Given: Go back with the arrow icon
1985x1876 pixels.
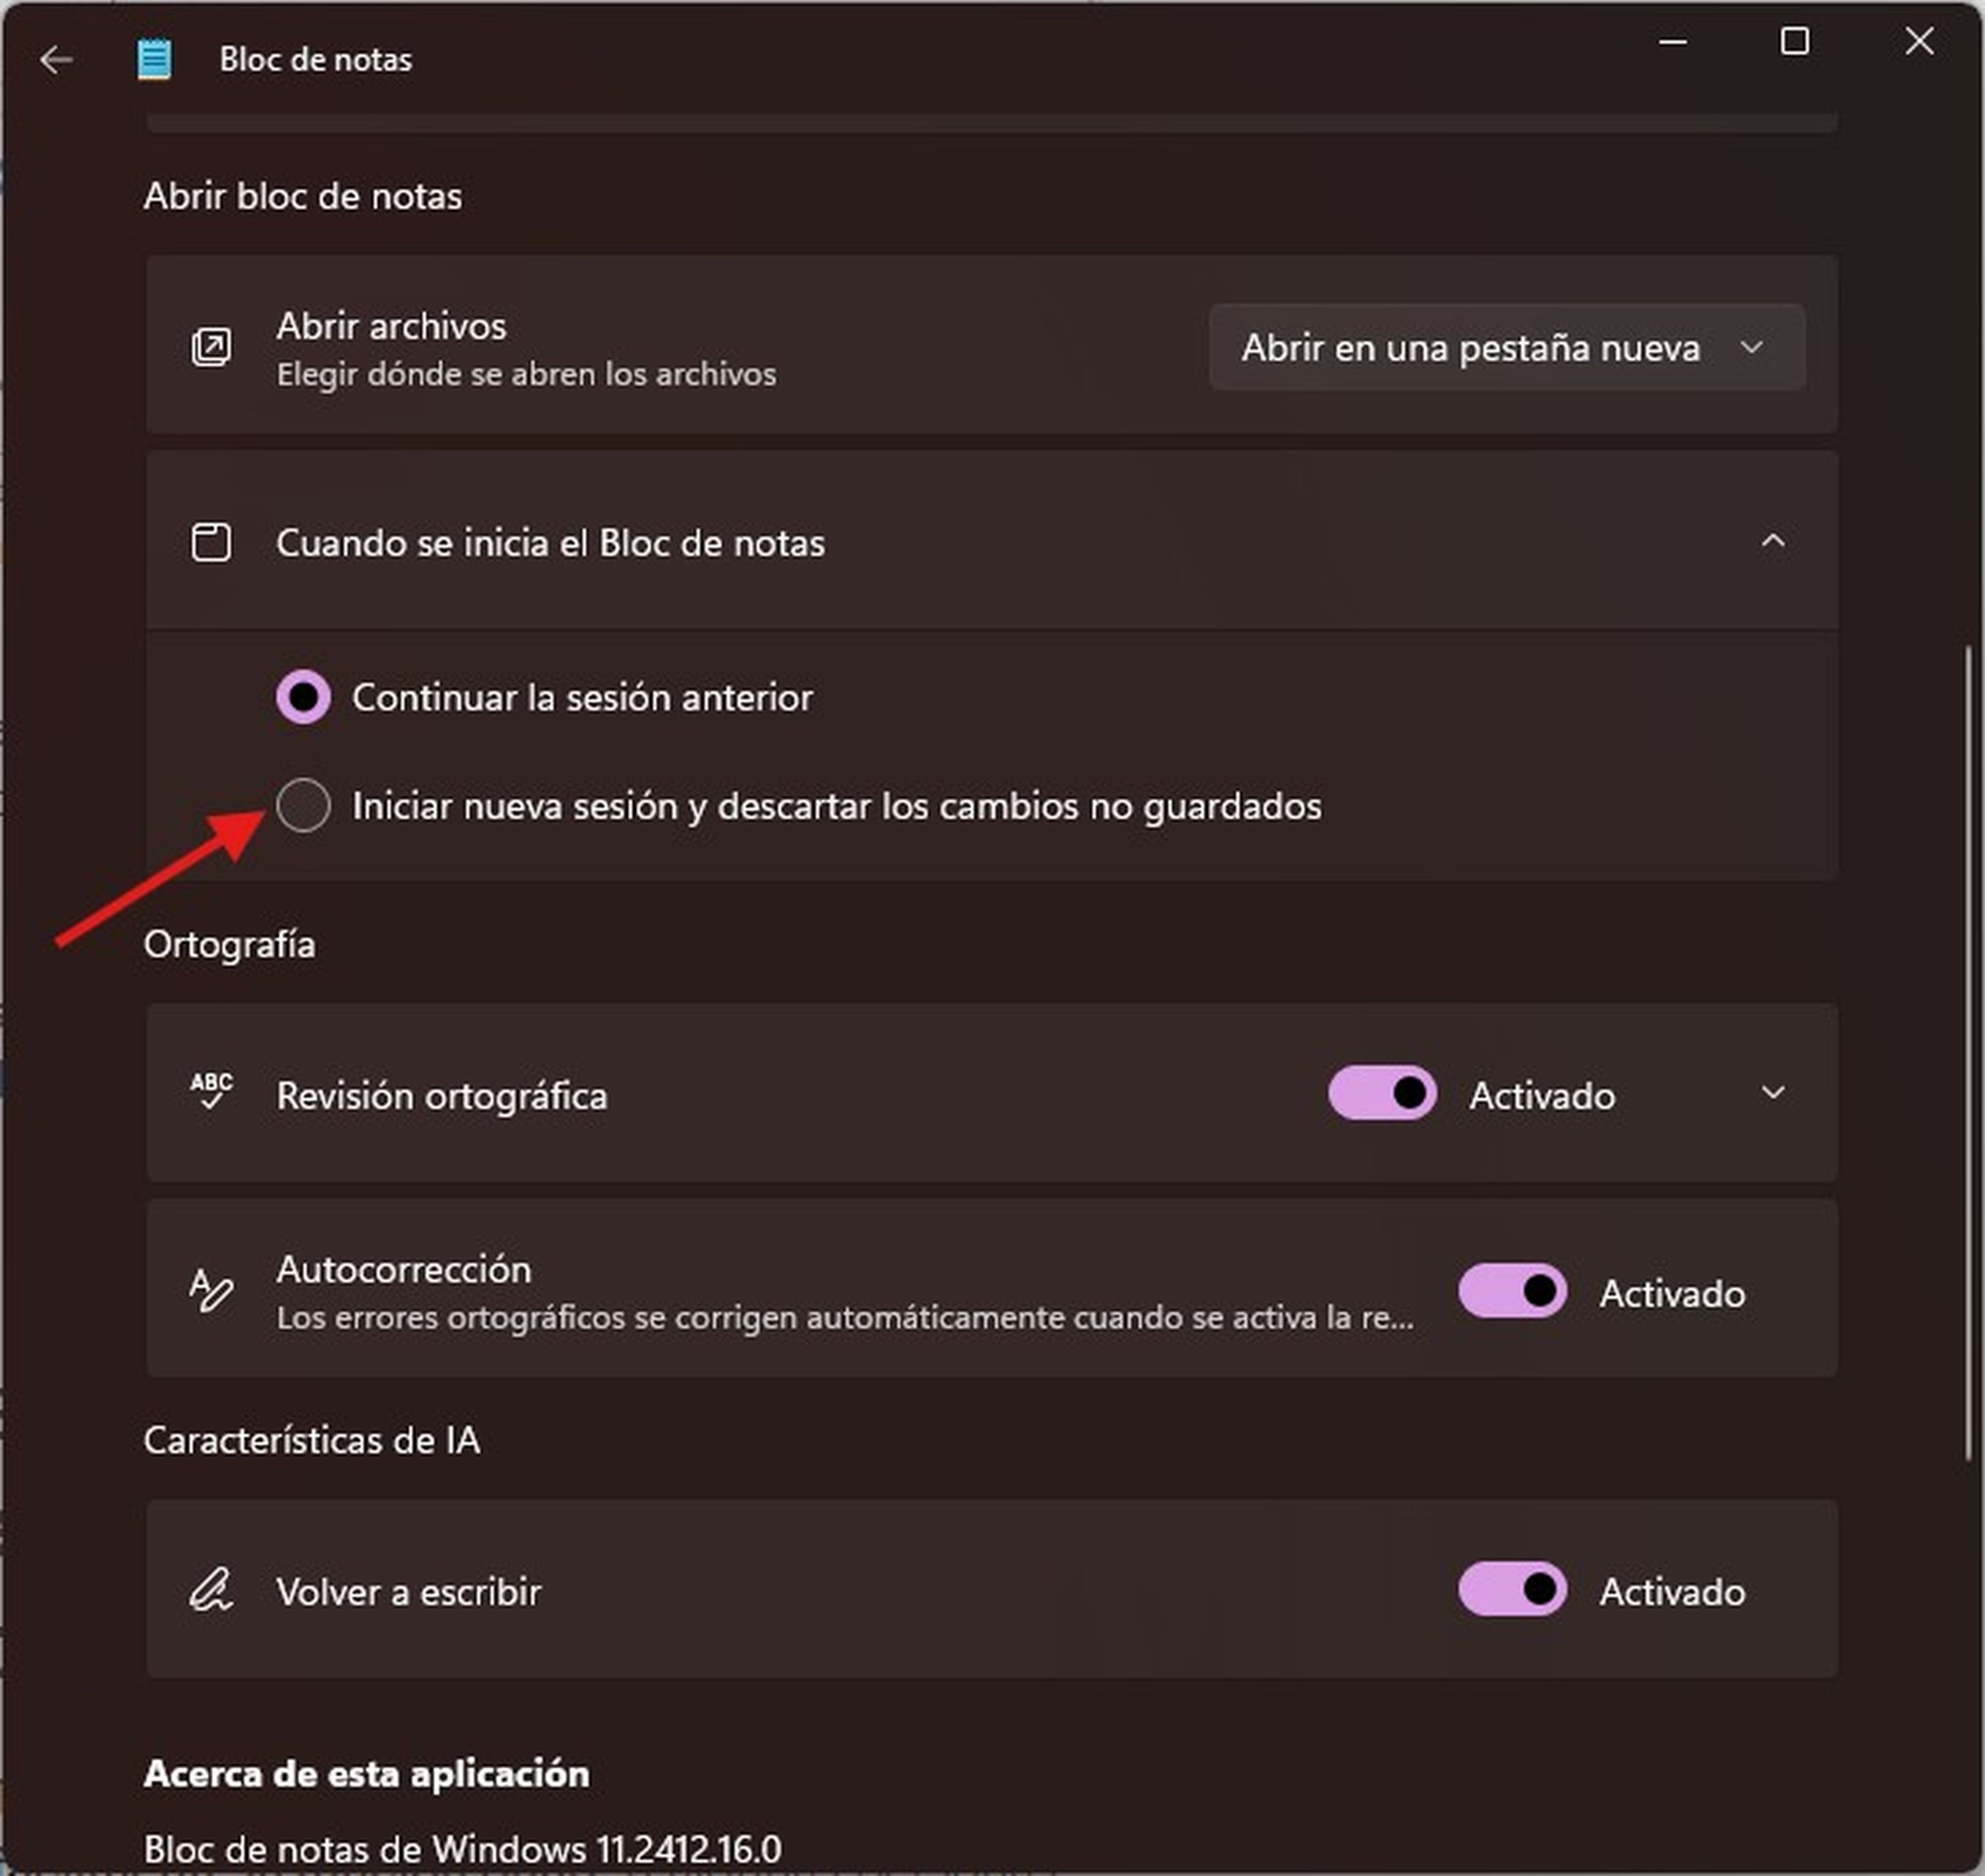Looking at the screenshot, I should (56, 60).
